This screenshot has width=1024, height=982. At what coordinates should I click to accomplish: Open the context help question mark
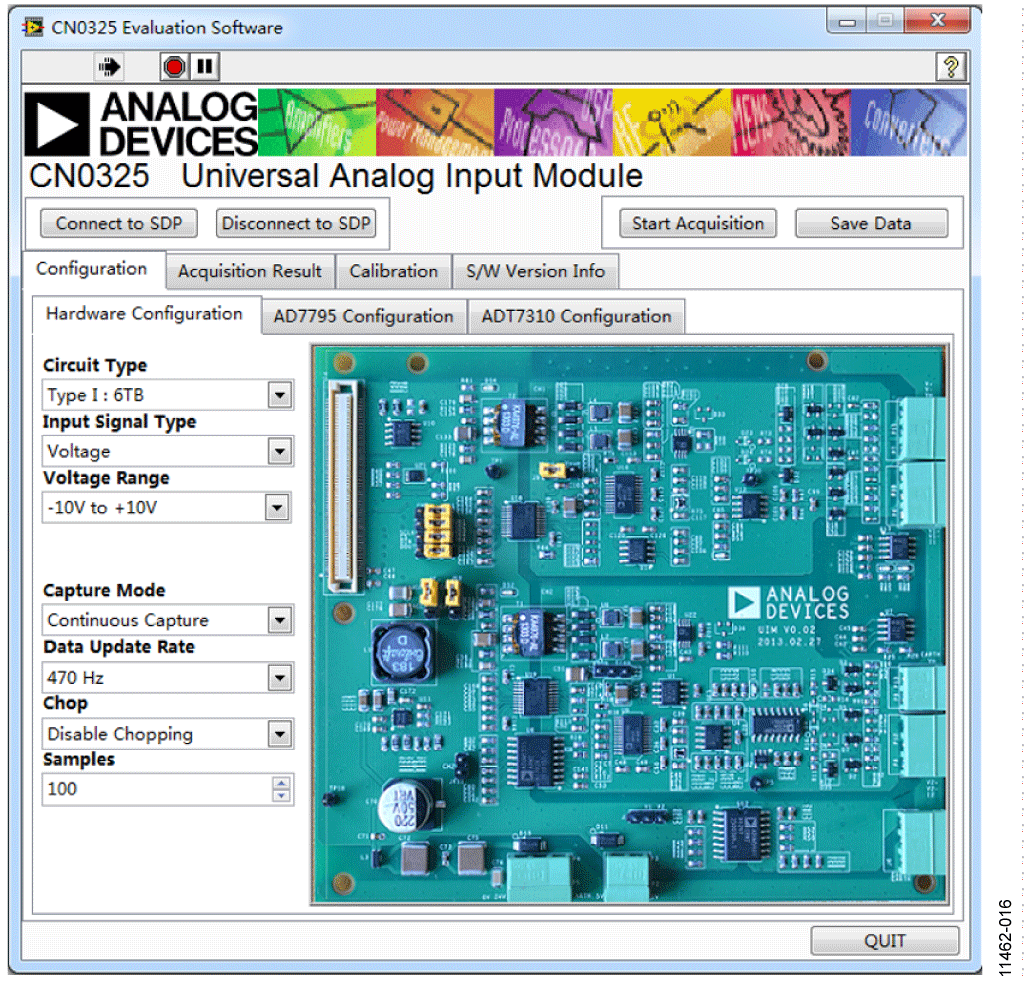click(x=951, y=67)
